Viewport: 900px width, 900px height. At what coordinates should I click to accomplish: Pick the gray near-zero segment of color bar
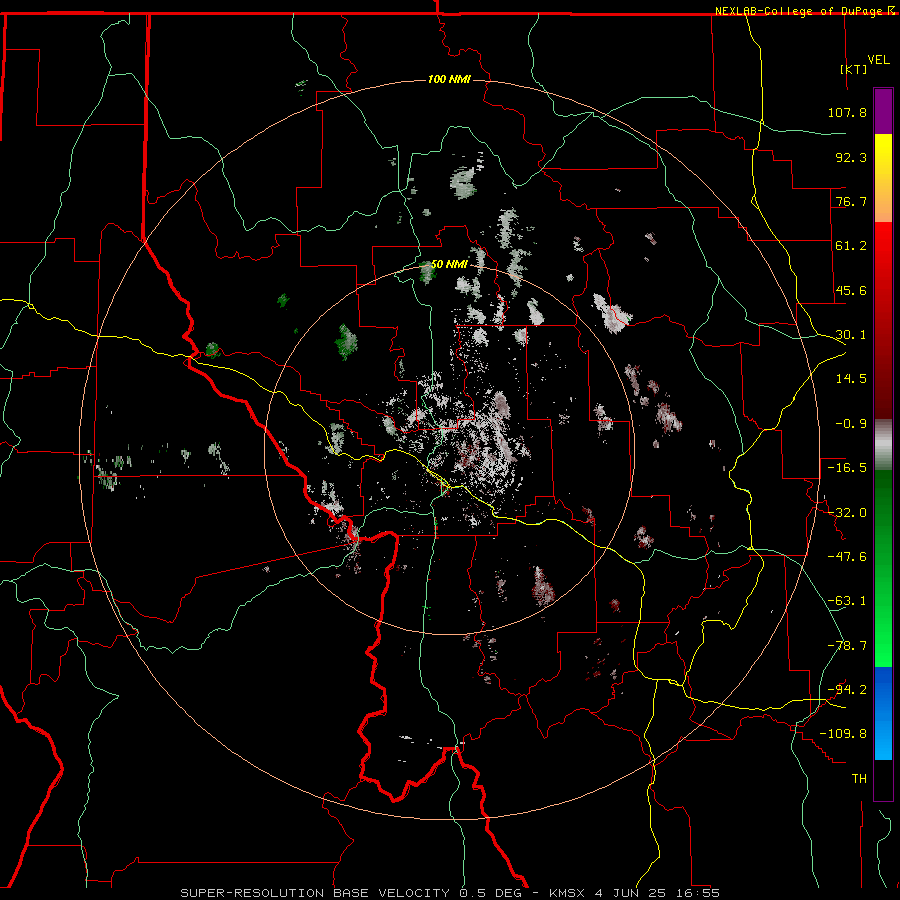[x=883, y=445]
